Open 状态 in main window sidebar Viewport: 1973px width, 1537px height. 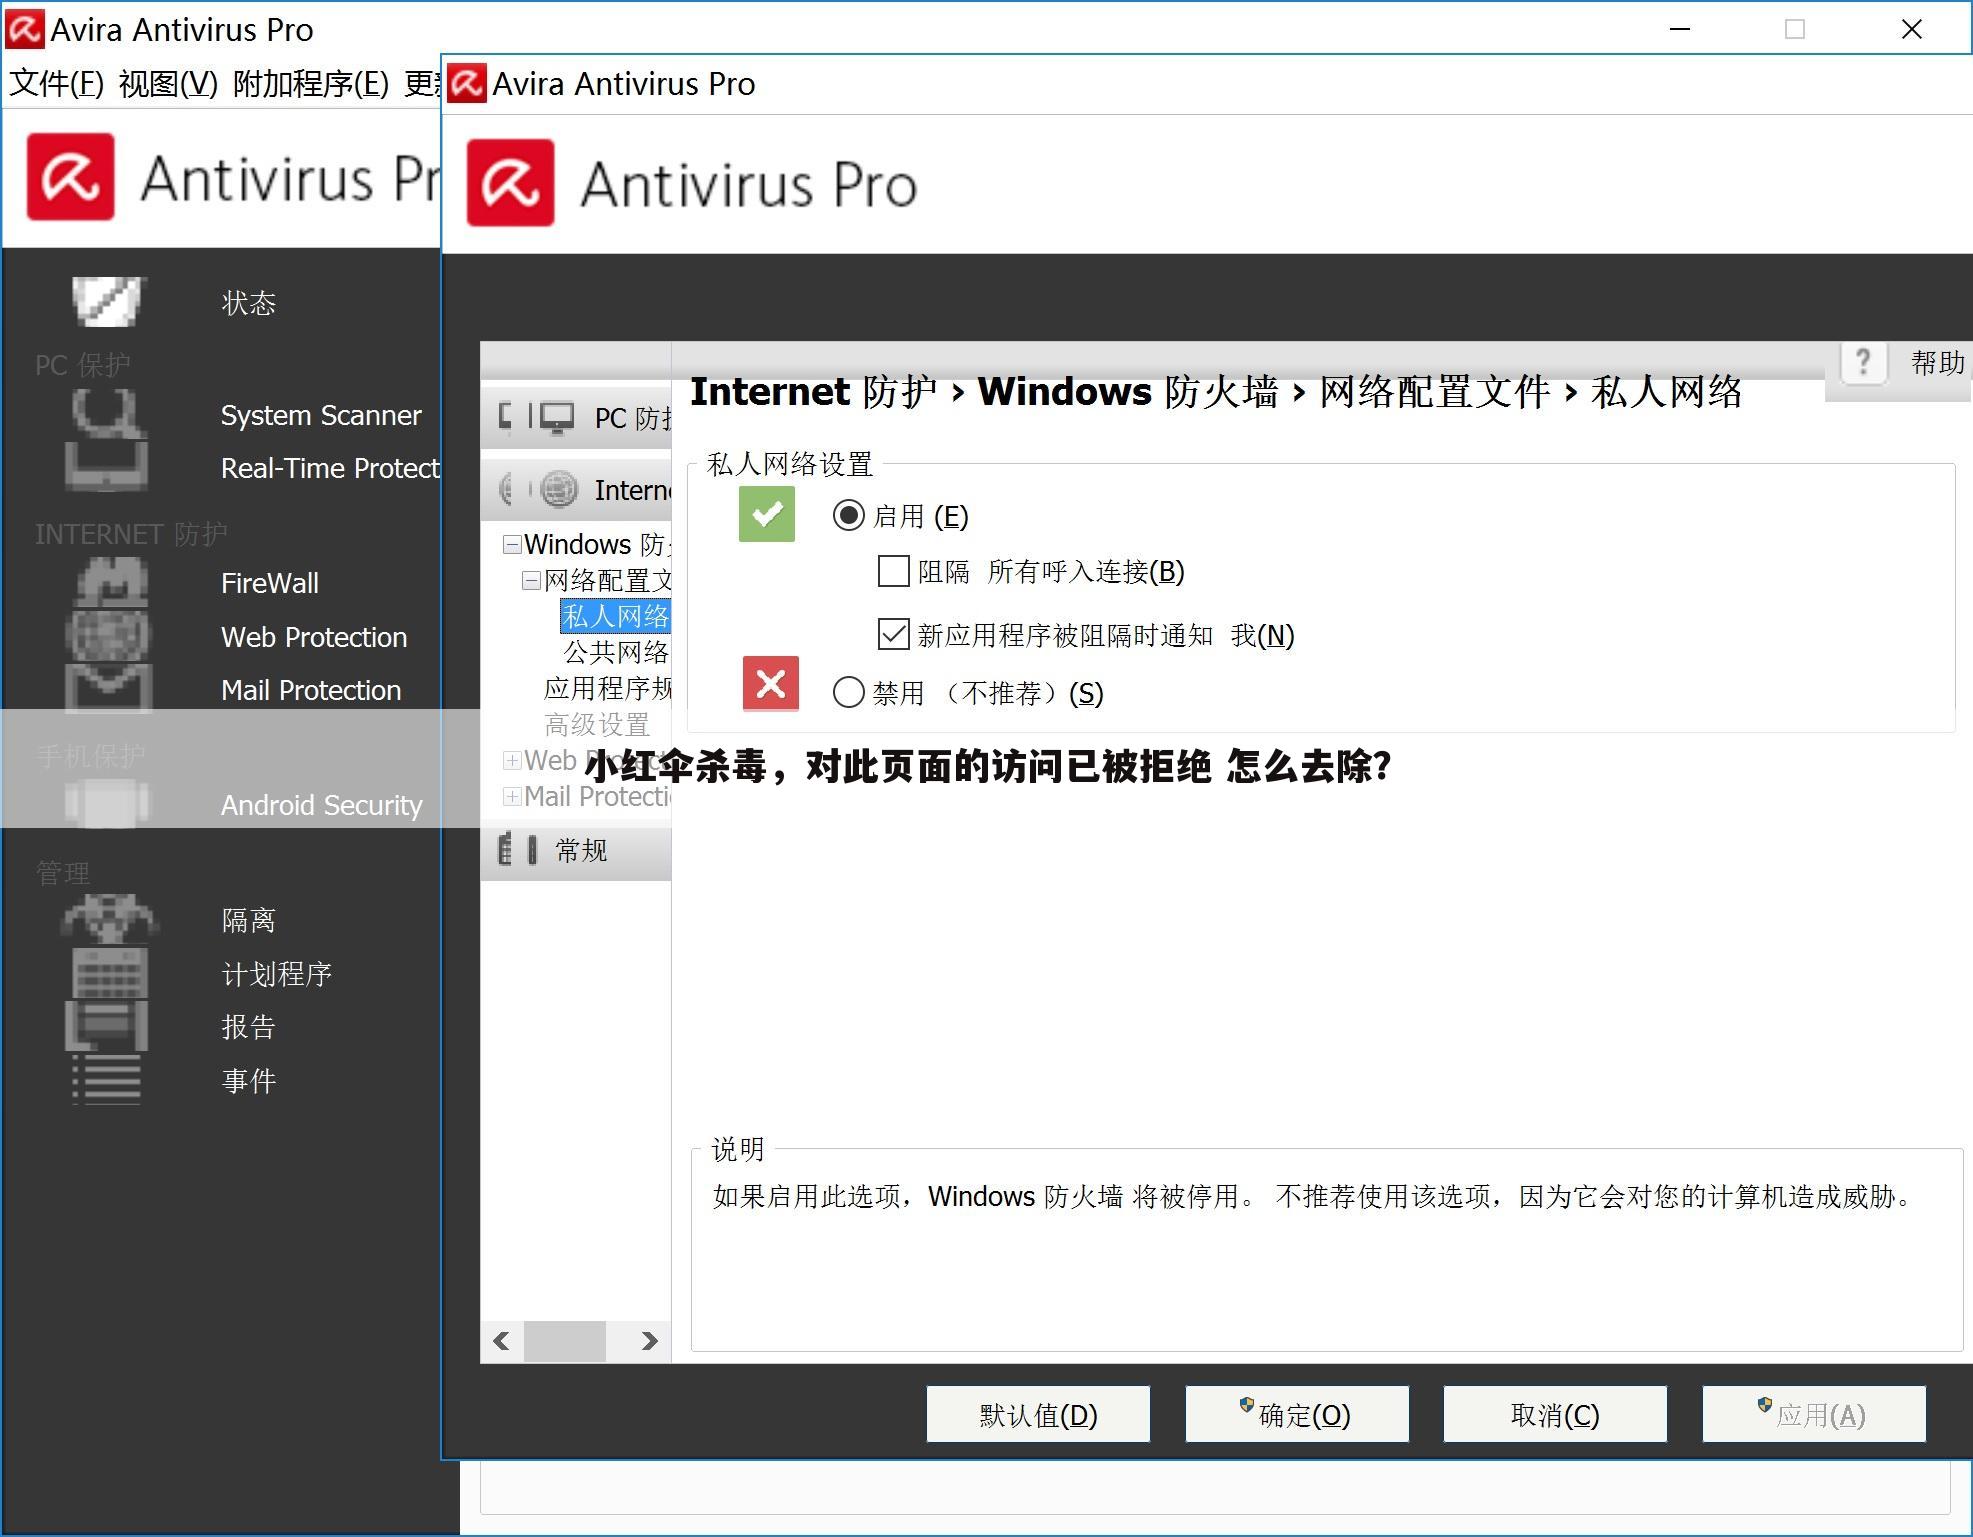pyautogui.click(x=248, y=303)
